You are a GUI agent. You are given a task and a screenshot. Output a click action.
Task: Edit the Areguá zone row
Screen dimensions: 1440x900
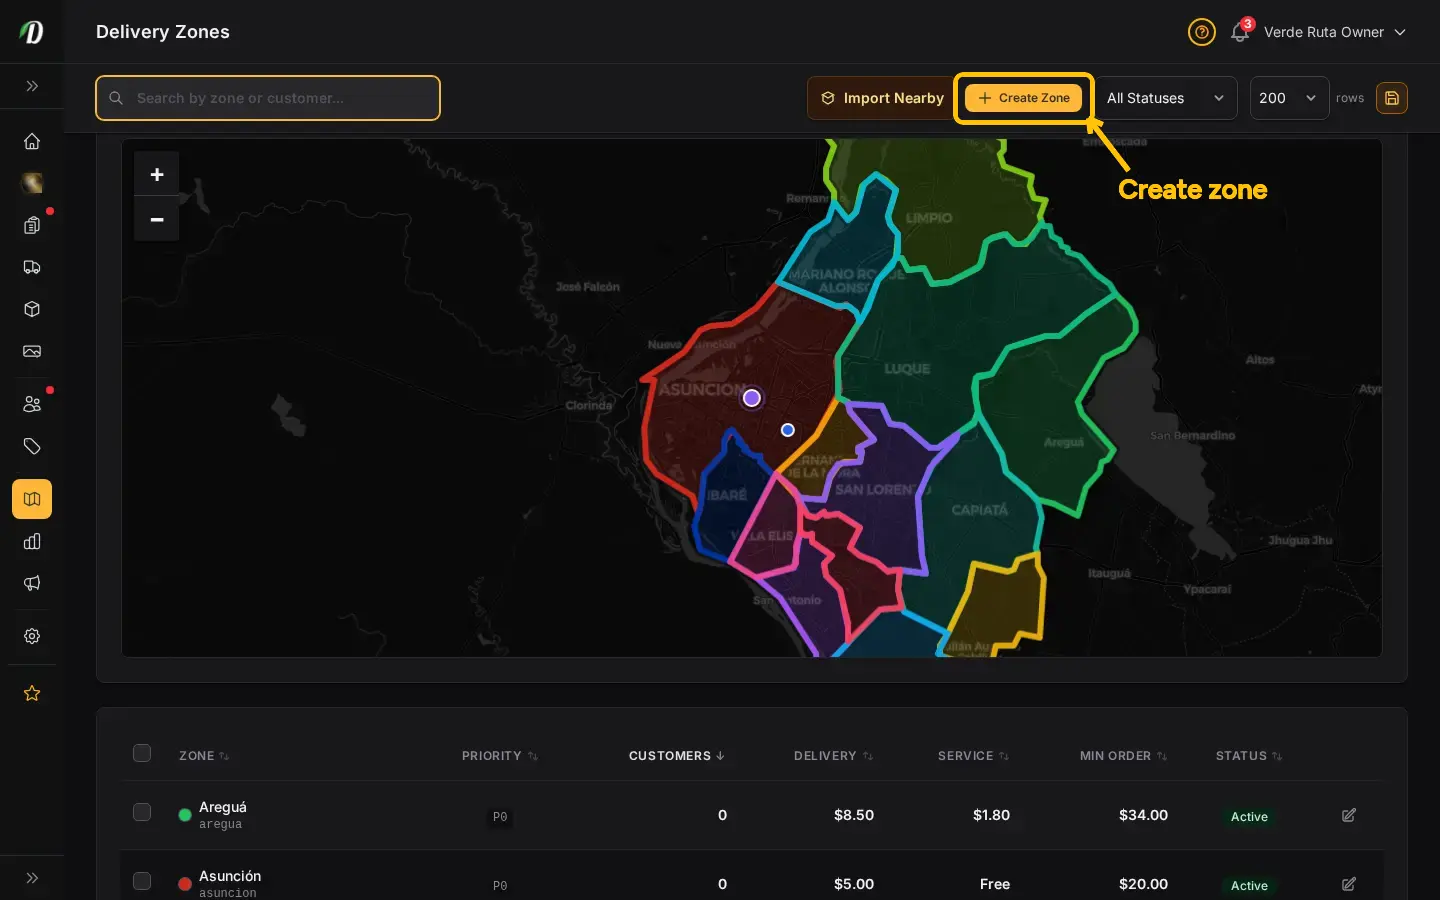click(1349, 815)
